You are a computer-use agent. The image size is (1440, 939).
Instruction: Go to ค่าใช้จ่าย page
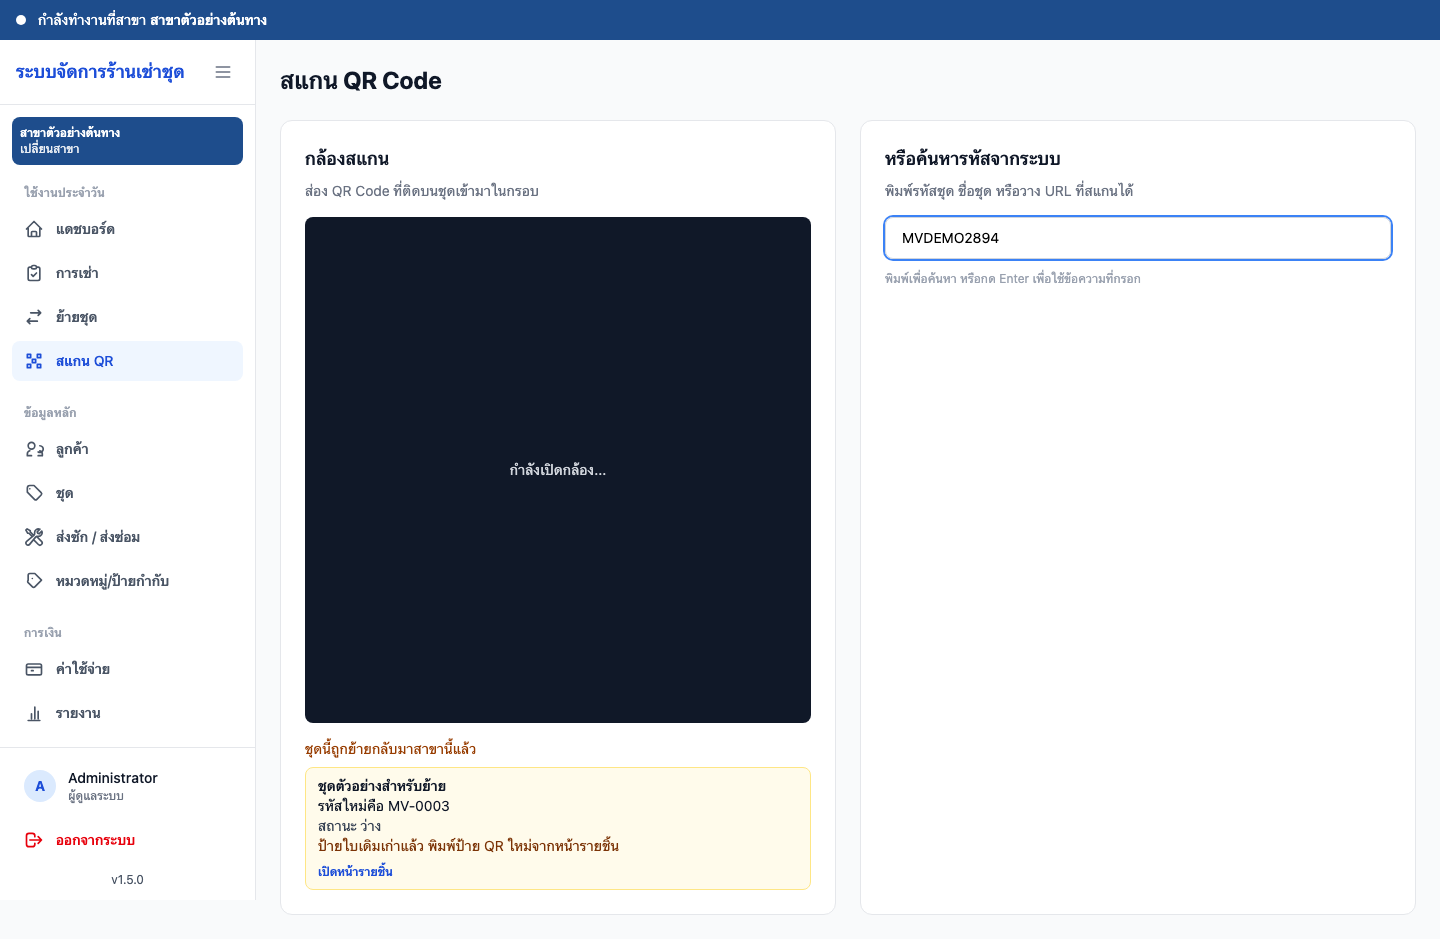[x=127, y=669]
